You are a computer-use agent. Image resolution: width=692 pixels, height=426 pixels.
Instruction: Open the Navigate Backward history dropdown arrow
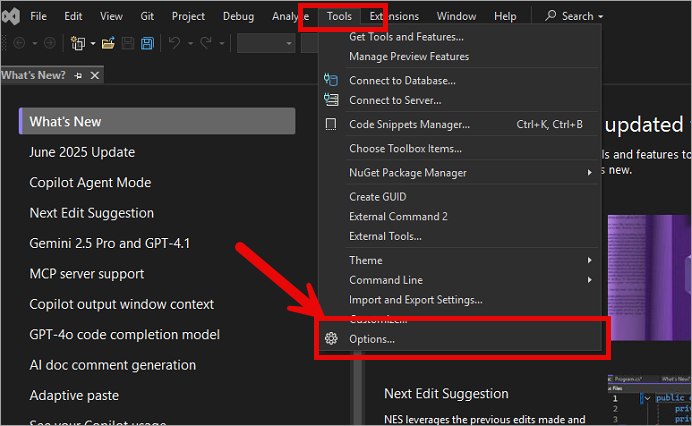pos(35,43)
